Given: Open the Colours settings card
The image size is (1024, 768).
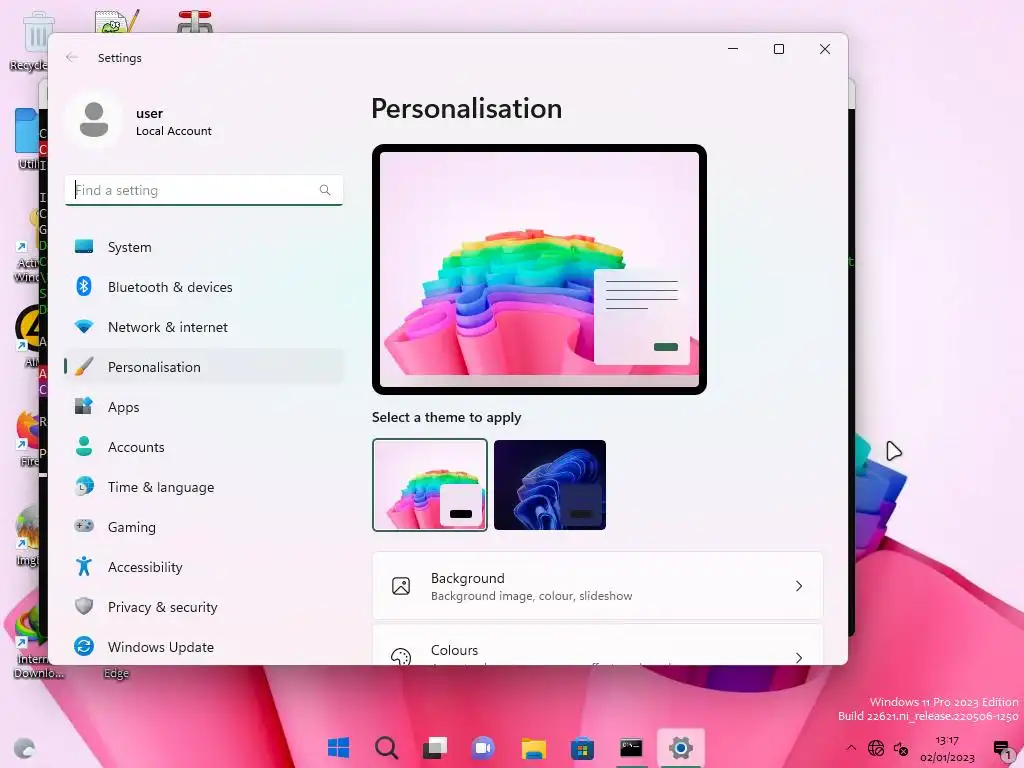Looking at the screenshot, I should (598, 645).
